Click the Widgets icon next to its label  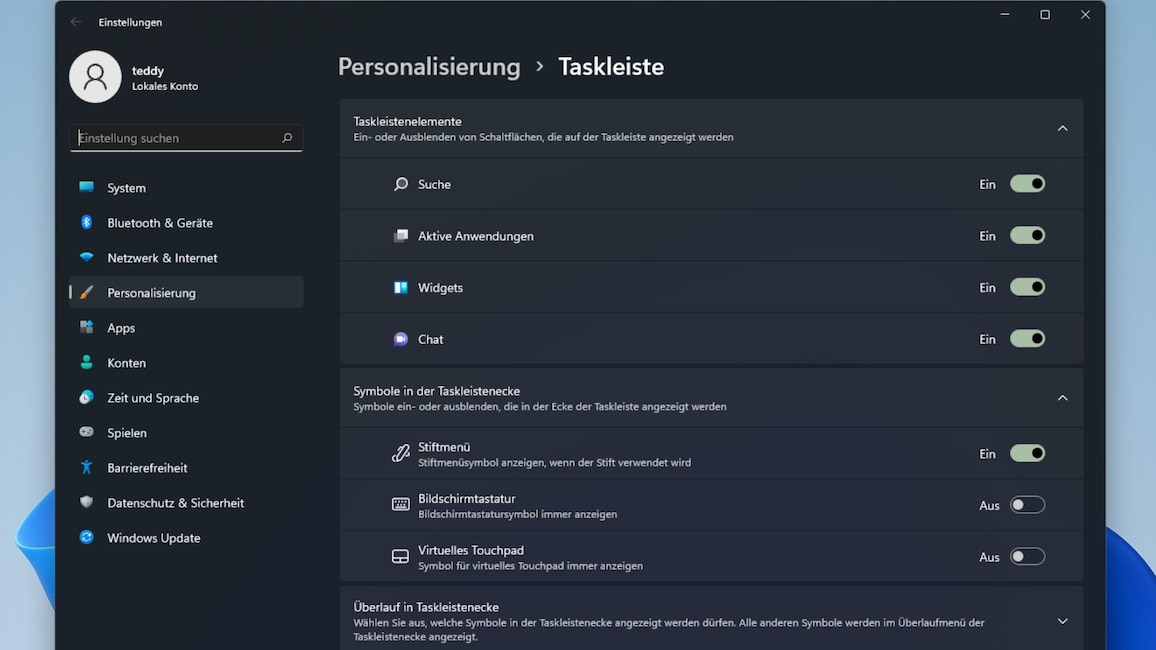click(401, 287)
